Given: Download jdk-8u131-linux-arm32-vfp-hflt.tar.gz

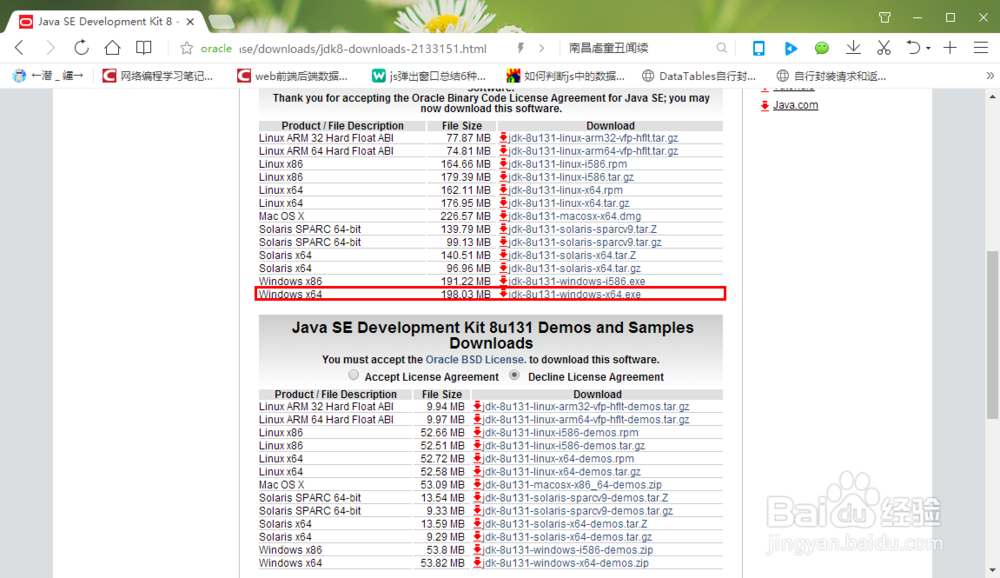Looking at the screenshot, I should pyautogui.click(x=593, y=138).
